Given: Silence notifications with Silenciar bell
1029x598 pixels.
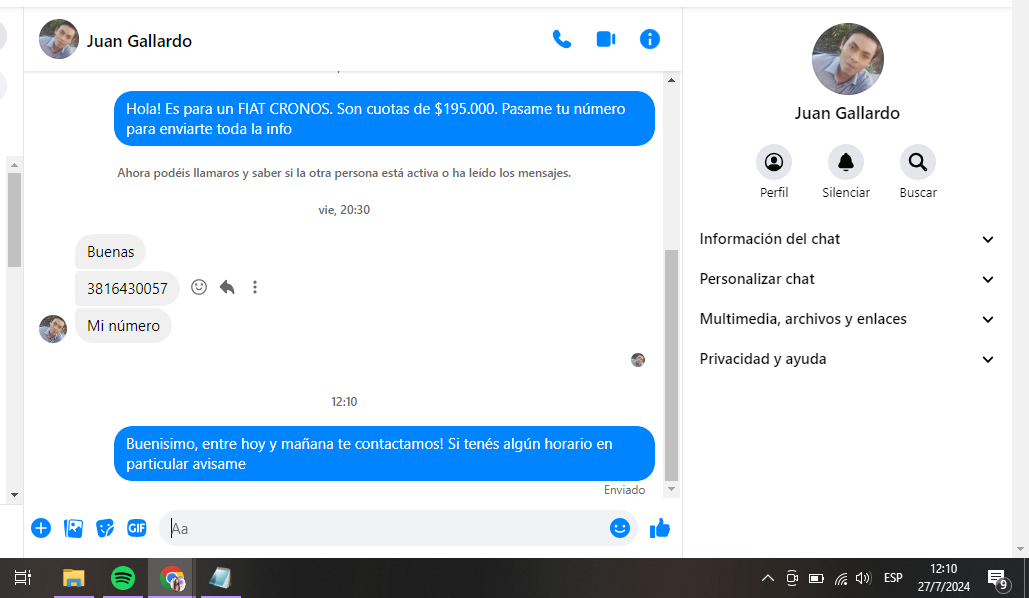Looking at the screenshot, I should (846, 162).
